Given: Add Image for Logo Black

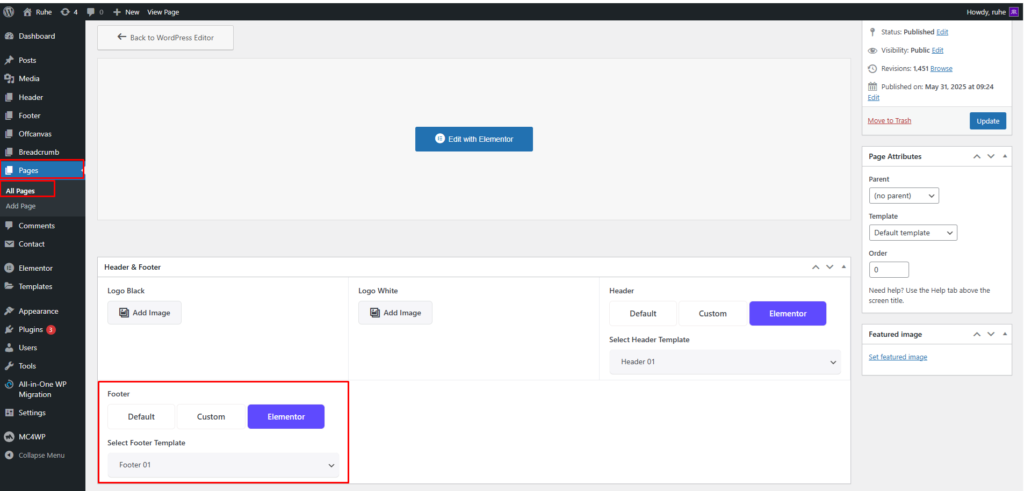Looking at the screenshot, I should tap(144, 313).
